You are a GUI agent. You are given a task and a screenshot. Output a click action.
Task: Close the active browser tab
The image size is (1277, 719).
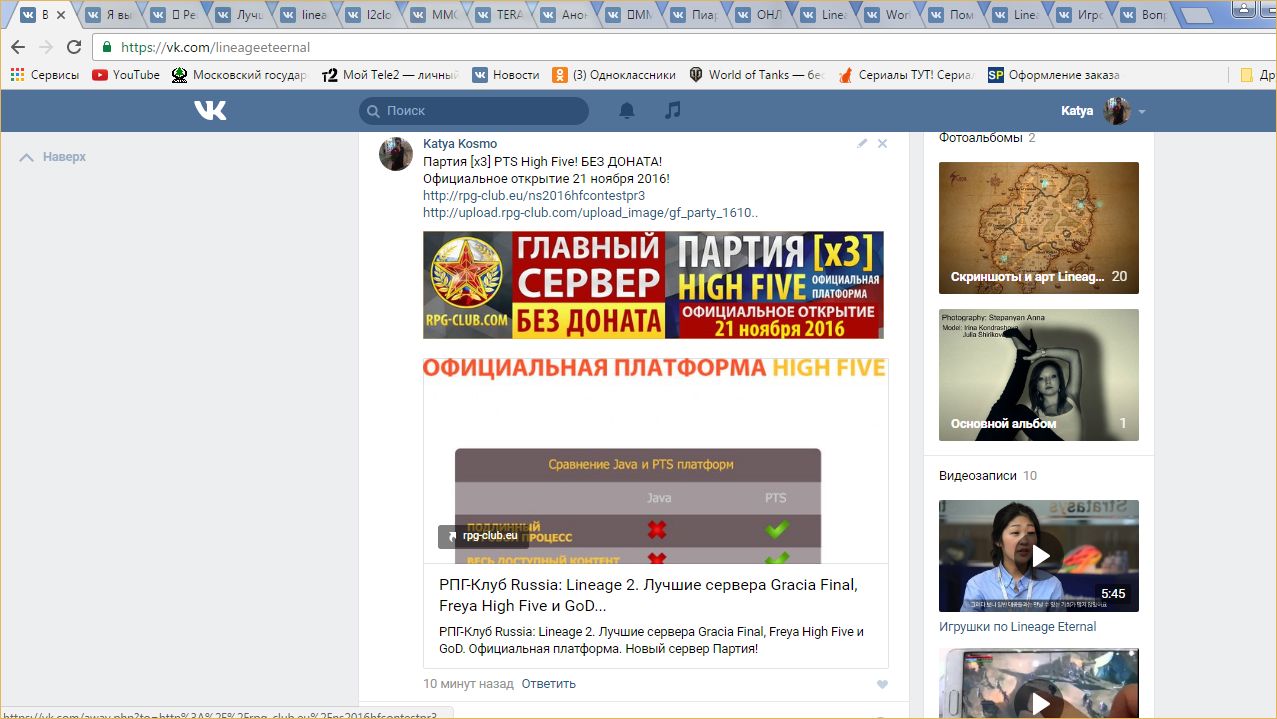(61, 15)
